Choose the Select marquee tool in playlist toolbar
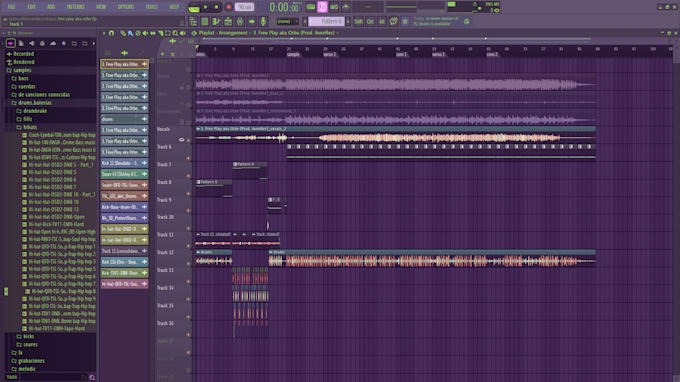Viewport: 680px width, 382px height. (168, 33)
